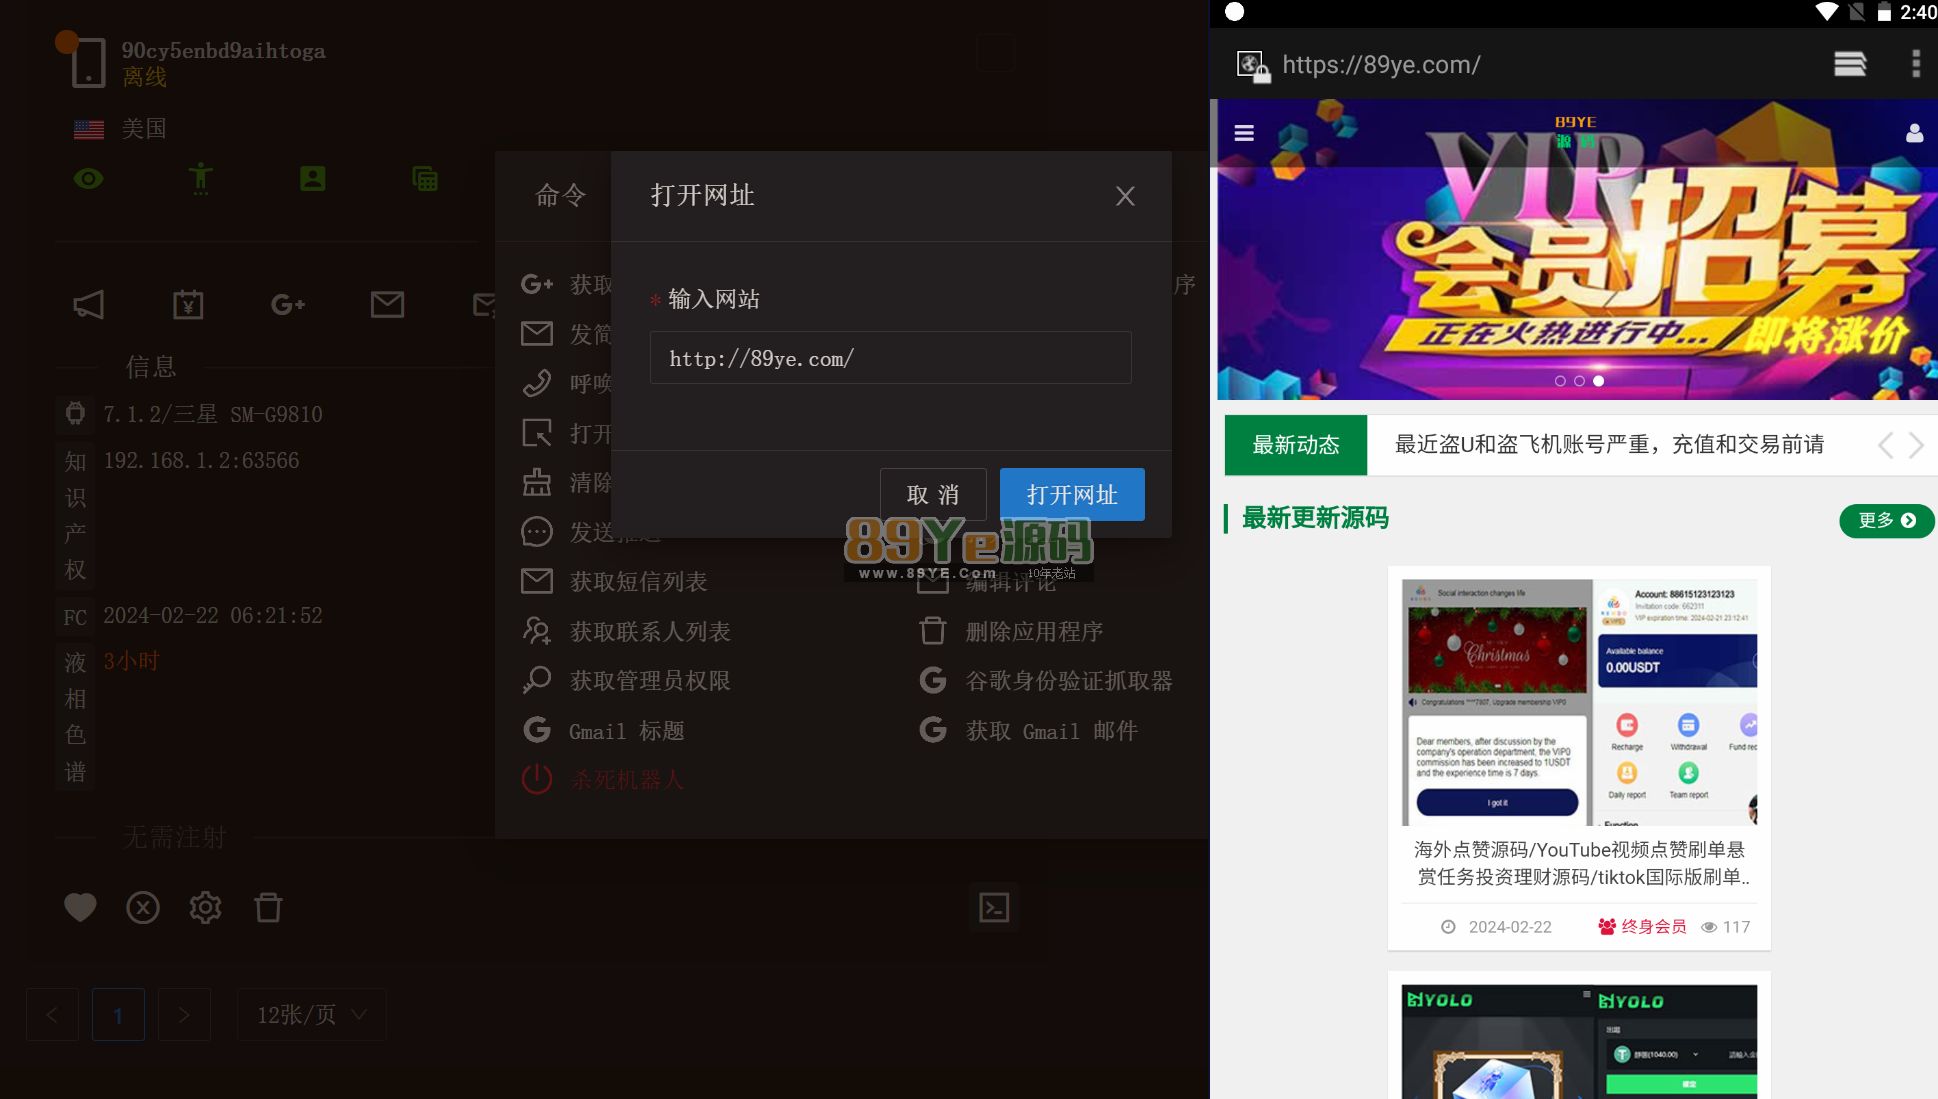Click the scrolling news text 最近盗U和盗飞机账号严重
Viewport: 1938px width, 1099px height.
tap(1609, 445)
